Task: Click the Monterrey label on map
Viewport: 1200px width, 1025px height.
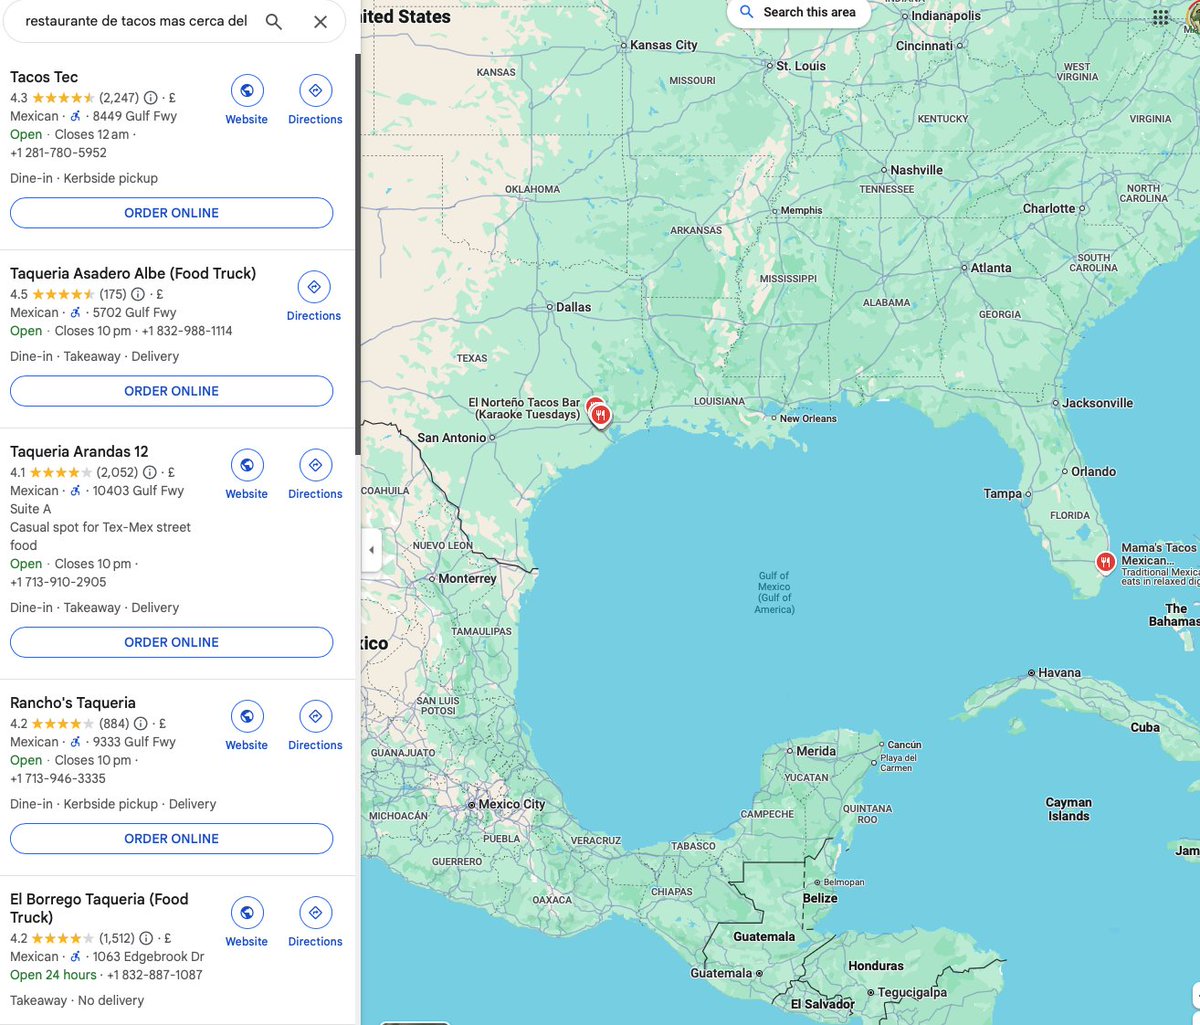Action: coord(468,578)
